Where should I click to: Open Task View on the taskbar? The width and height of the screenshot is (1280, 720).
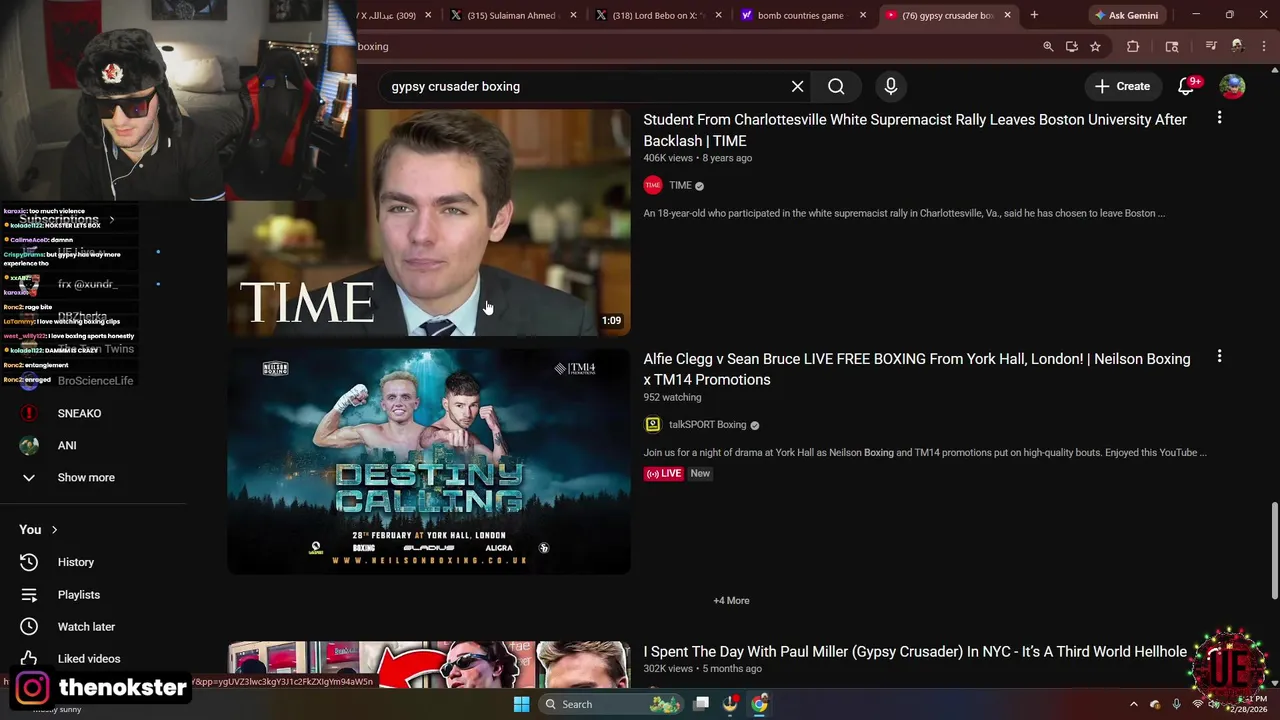(x=702, y=704)
